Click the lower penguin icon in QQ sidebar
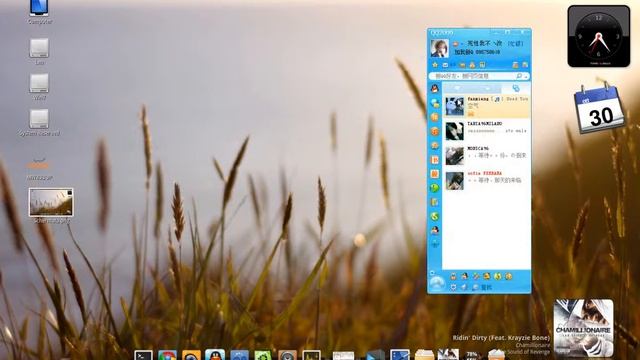The width and height of the screenshot is (640, 360). 435,230
